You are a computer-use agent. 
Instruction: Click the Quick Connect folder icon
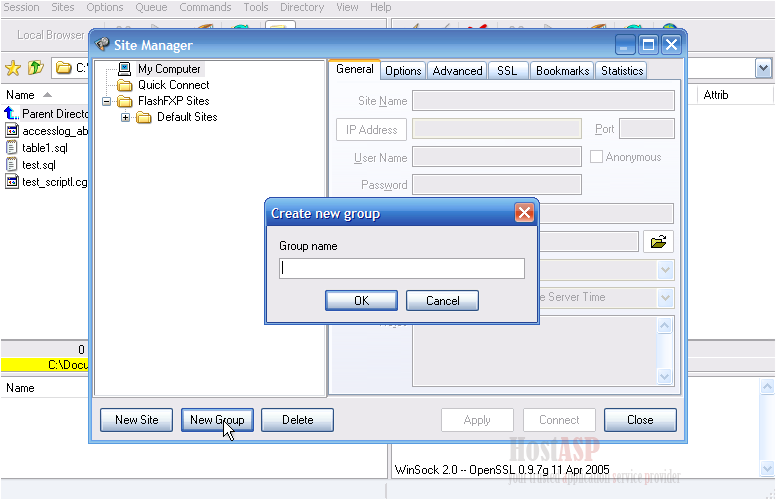125,85
